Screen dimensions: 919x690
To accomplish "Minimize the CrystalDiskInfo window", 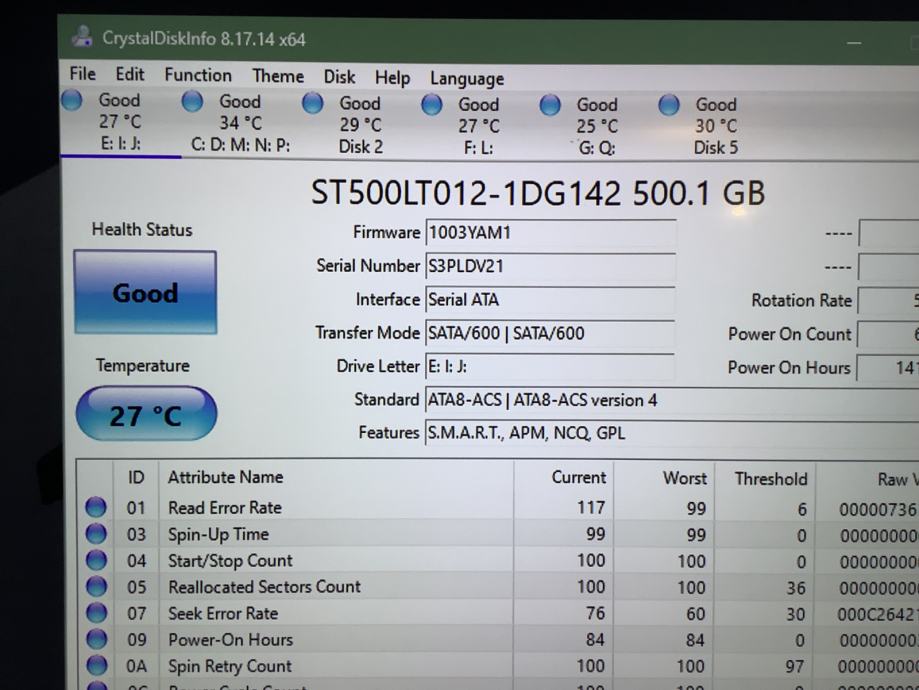I will click(x=854, y=43).
